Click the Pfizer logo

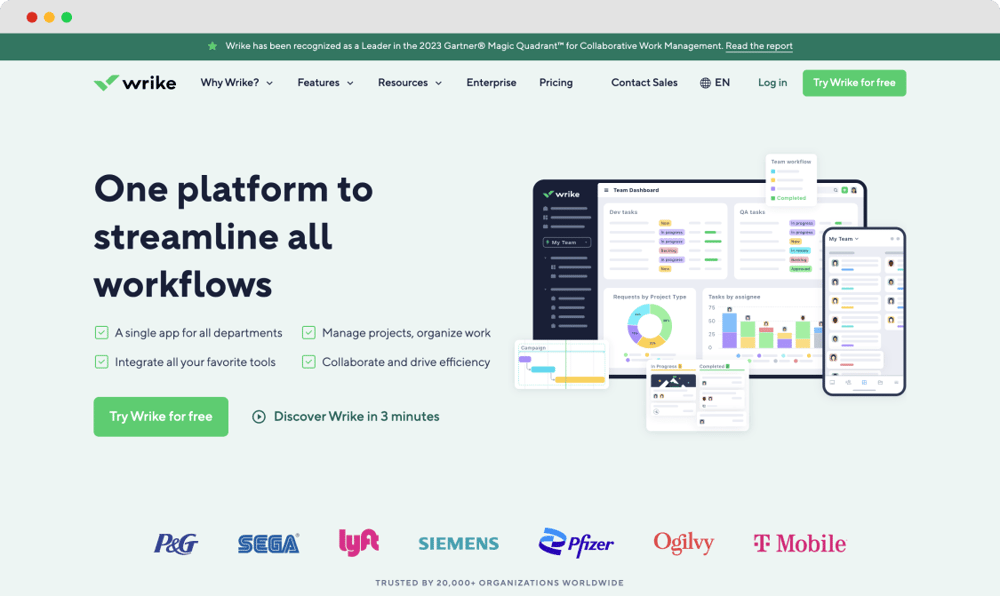click(575, 543)
